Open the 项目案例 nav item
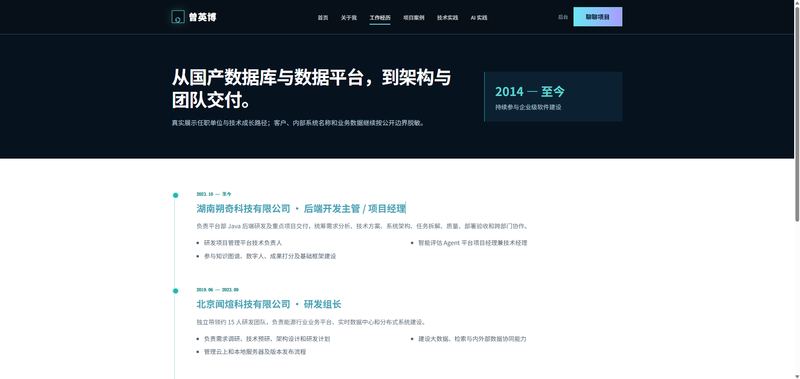Image resolution: width=800 pixels, height=379 pixels. pyautogui.click(x=414, y=17)
